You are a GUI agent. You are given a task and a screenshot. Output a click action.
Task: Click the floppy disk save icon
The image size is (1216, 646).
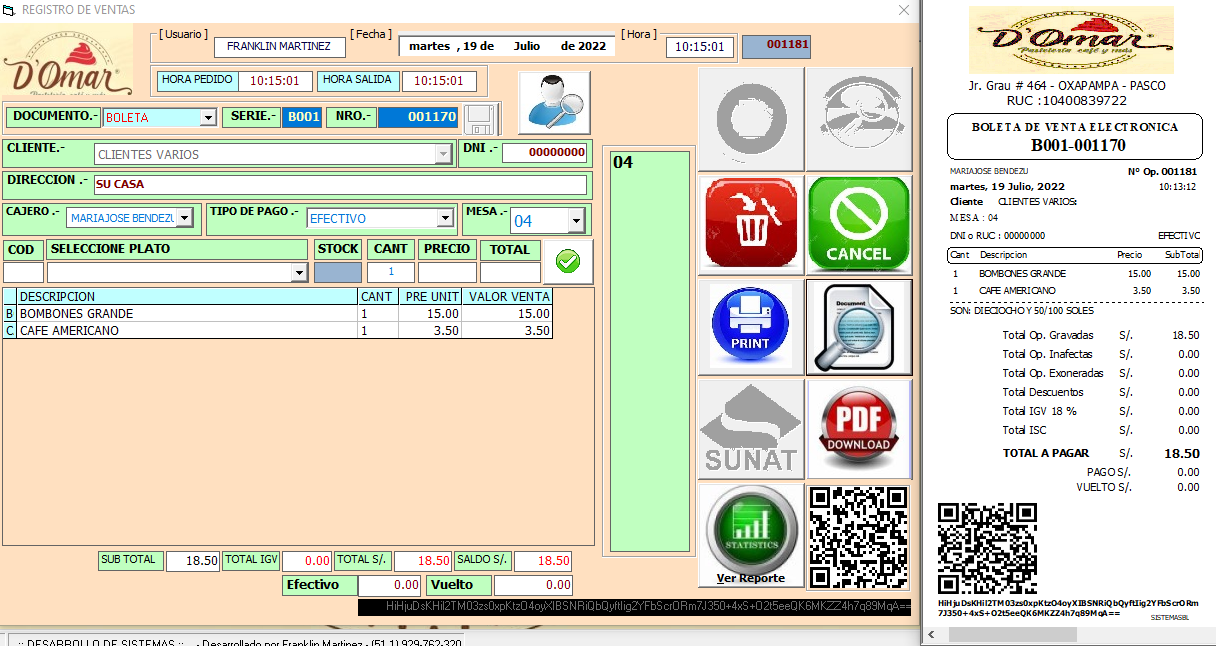(481, 118)
